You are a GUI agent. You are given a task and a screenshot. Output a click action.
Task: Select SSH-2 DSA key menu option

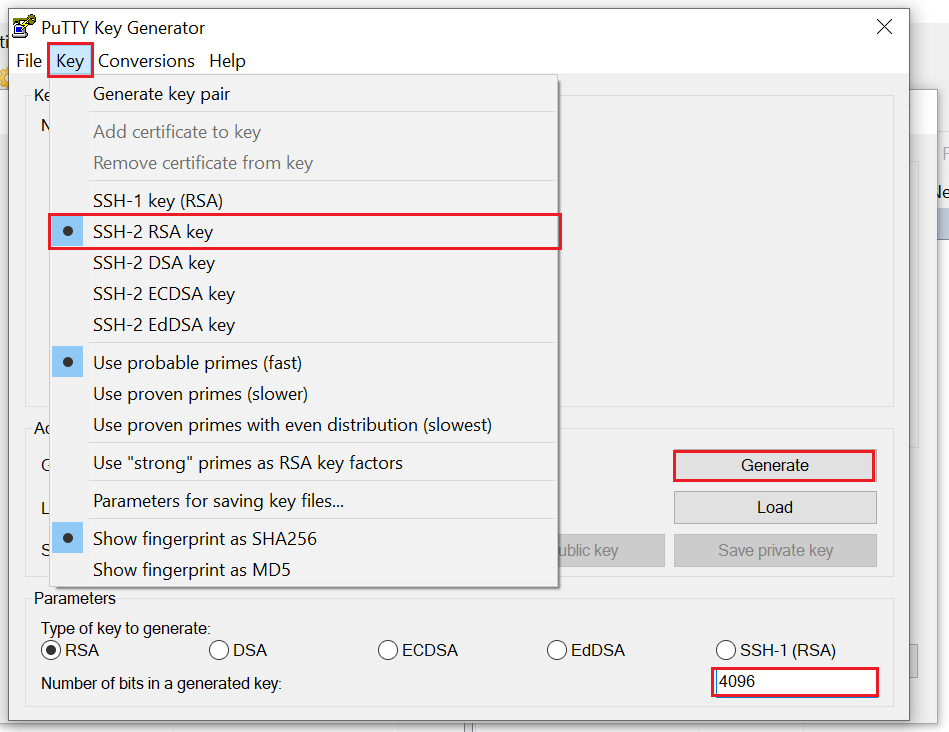(x=304, y=262)
